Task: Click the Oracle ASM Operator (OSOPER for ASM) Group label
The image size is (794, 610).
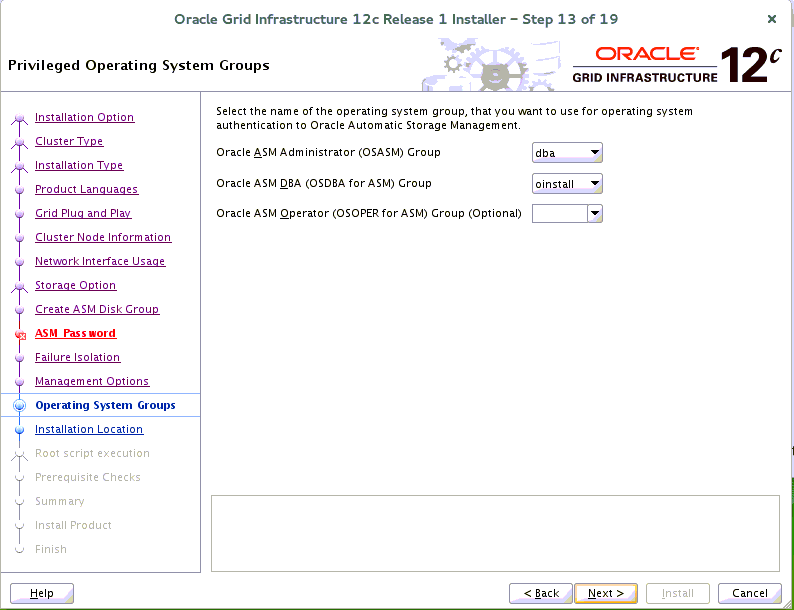Action: point(369,213)
